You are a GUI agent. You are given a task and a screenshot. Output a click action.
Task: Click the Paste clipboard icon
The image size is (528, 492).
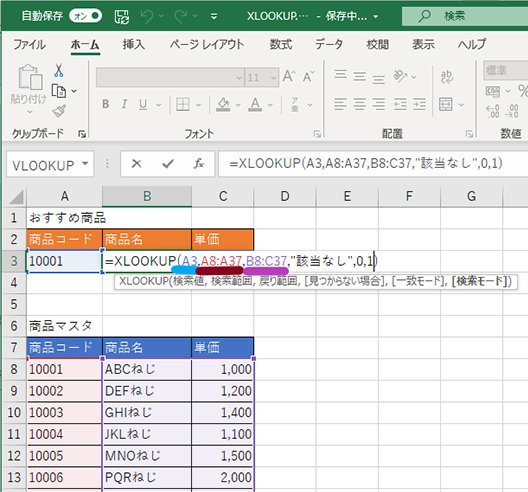coord(30,77)
